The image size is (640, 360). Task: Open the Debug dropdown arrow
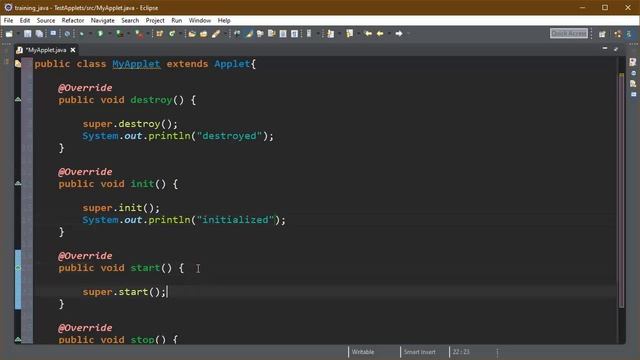(x=91, y=33)
